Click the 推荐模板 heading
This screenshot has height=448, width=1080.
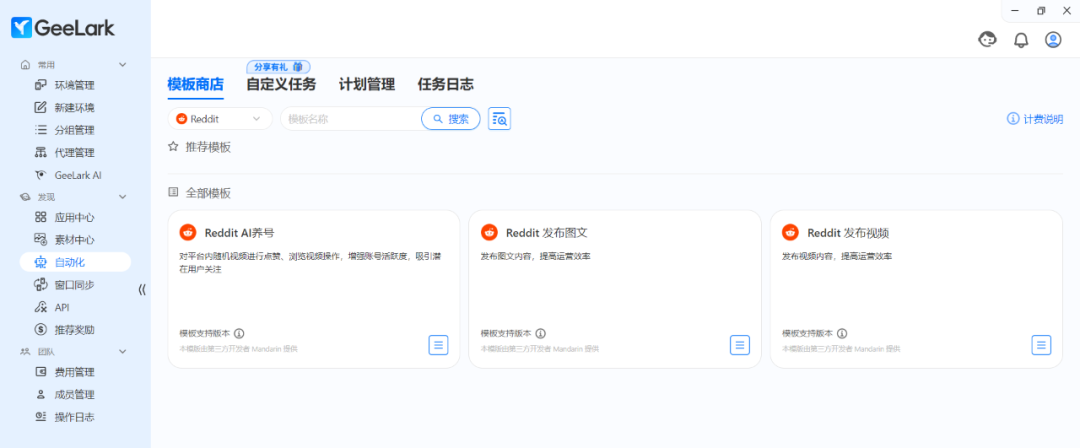[x=208, y=147]
